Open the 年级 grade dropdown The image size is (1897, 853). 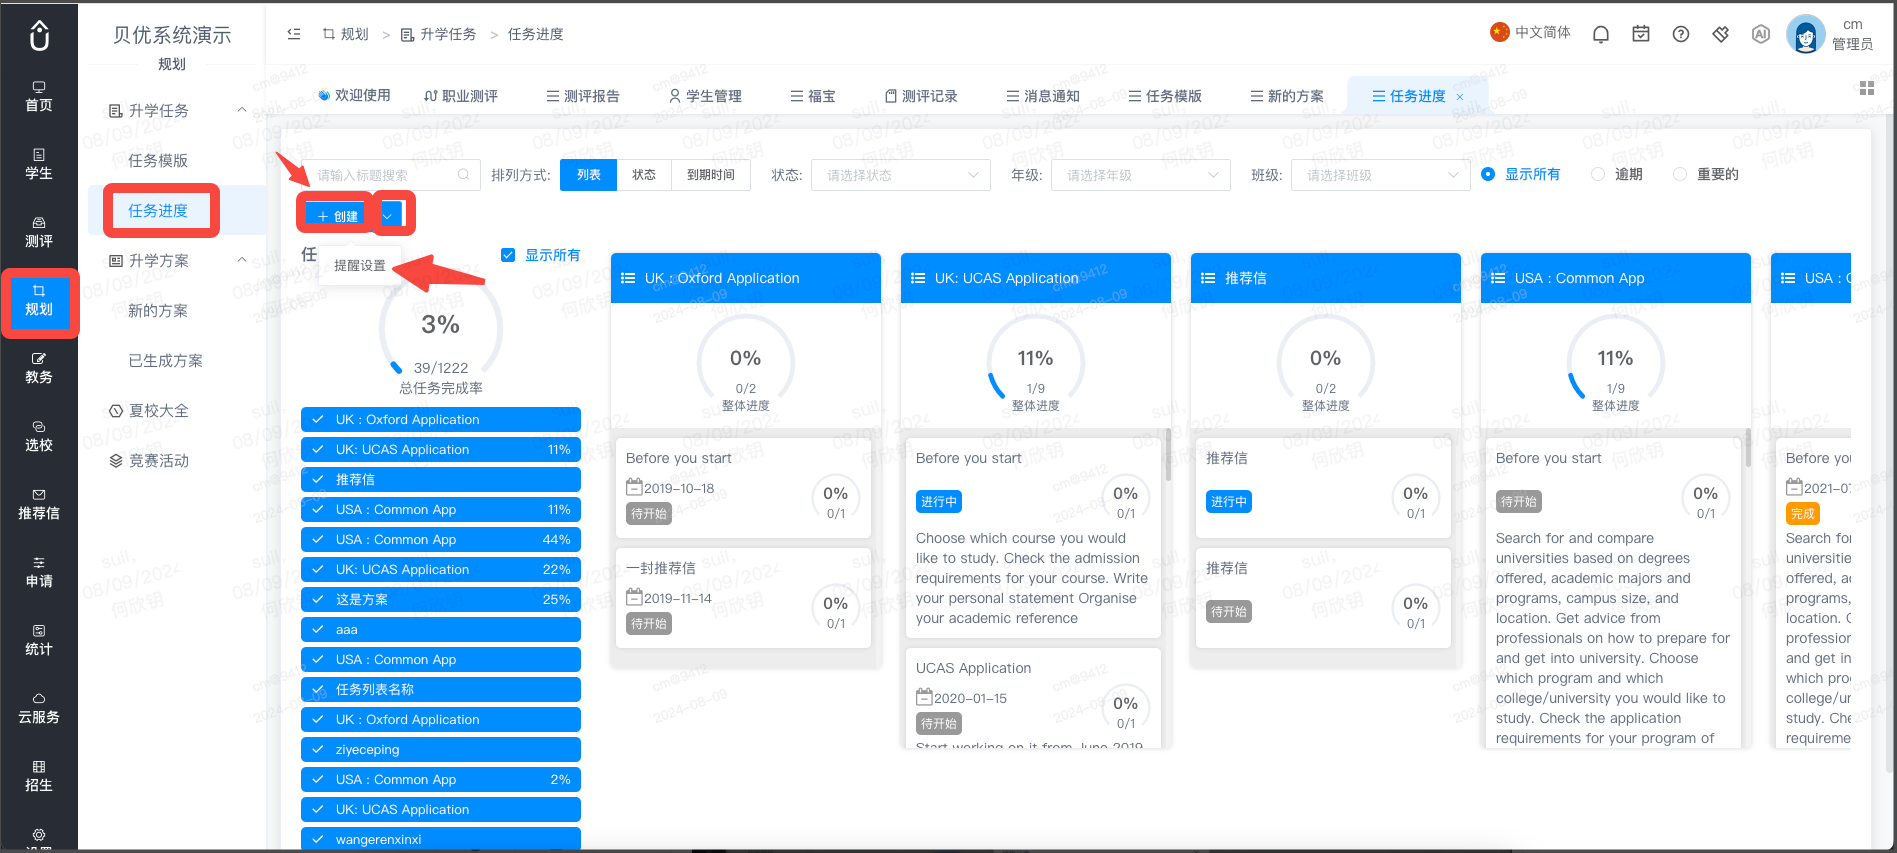pos(1141,175)
